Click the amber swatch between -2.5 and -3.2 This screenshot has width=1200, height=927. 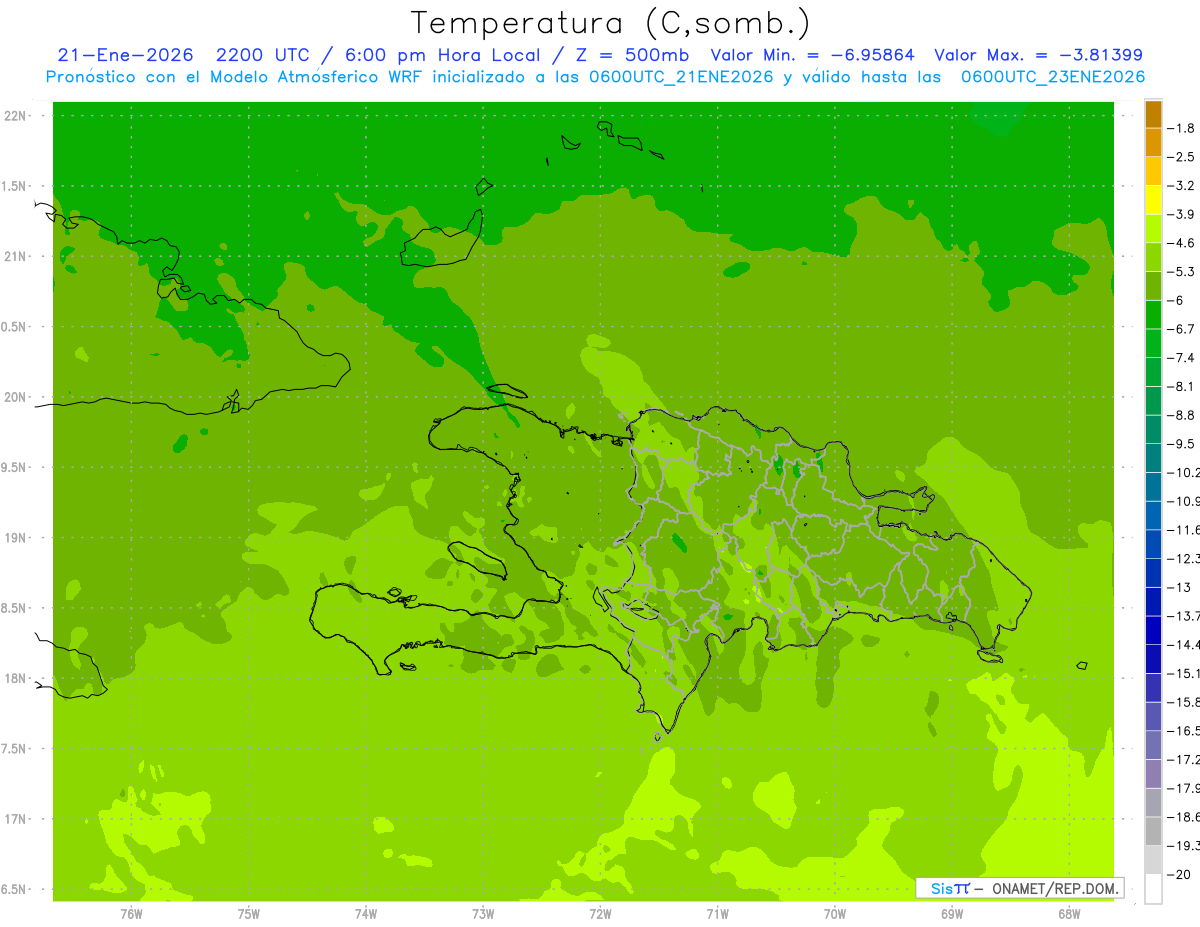tap(1153, 171)
